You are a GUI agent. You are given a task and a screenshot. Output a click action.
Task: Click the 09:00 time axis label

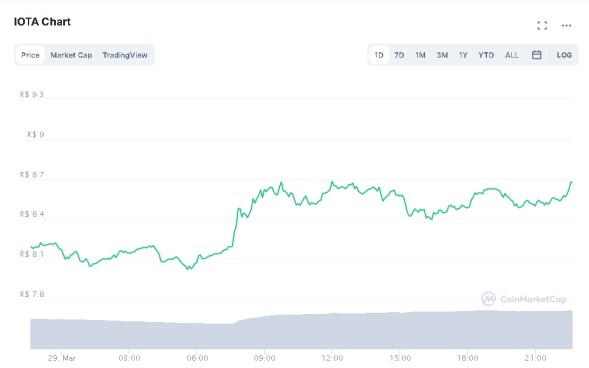pos(264,358)
